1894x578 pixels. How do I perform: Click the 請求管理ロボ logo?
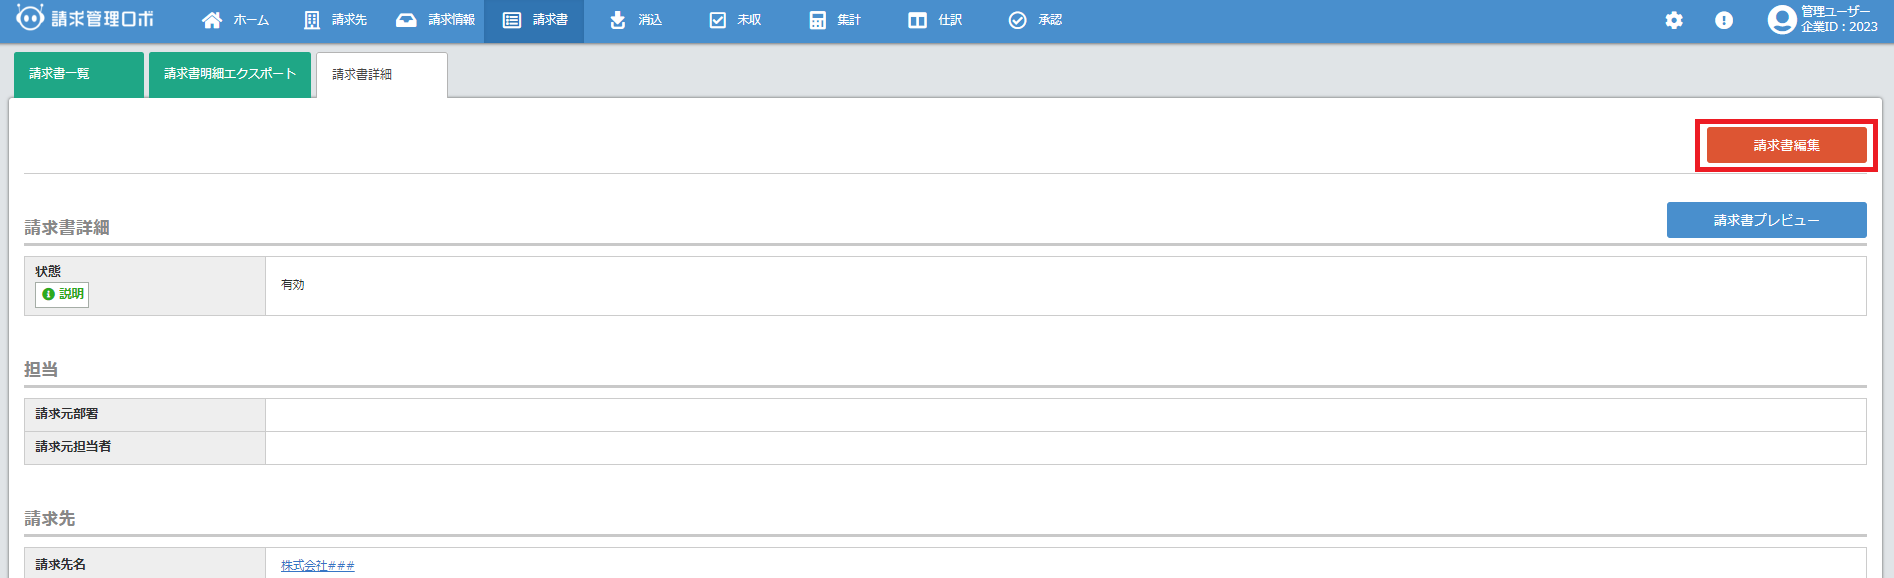(85, 19)
